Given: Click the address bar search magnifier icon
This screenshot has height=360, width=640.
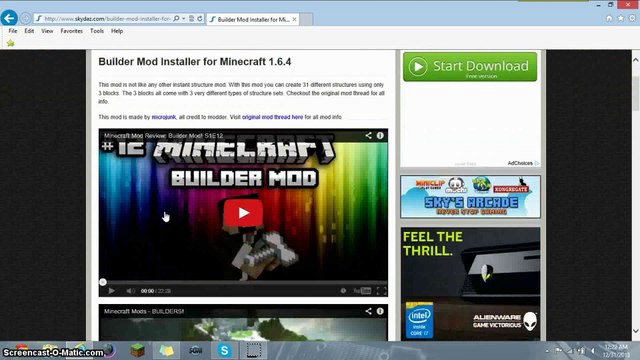Looking at the screenshot, I should [x=176, y=18].
